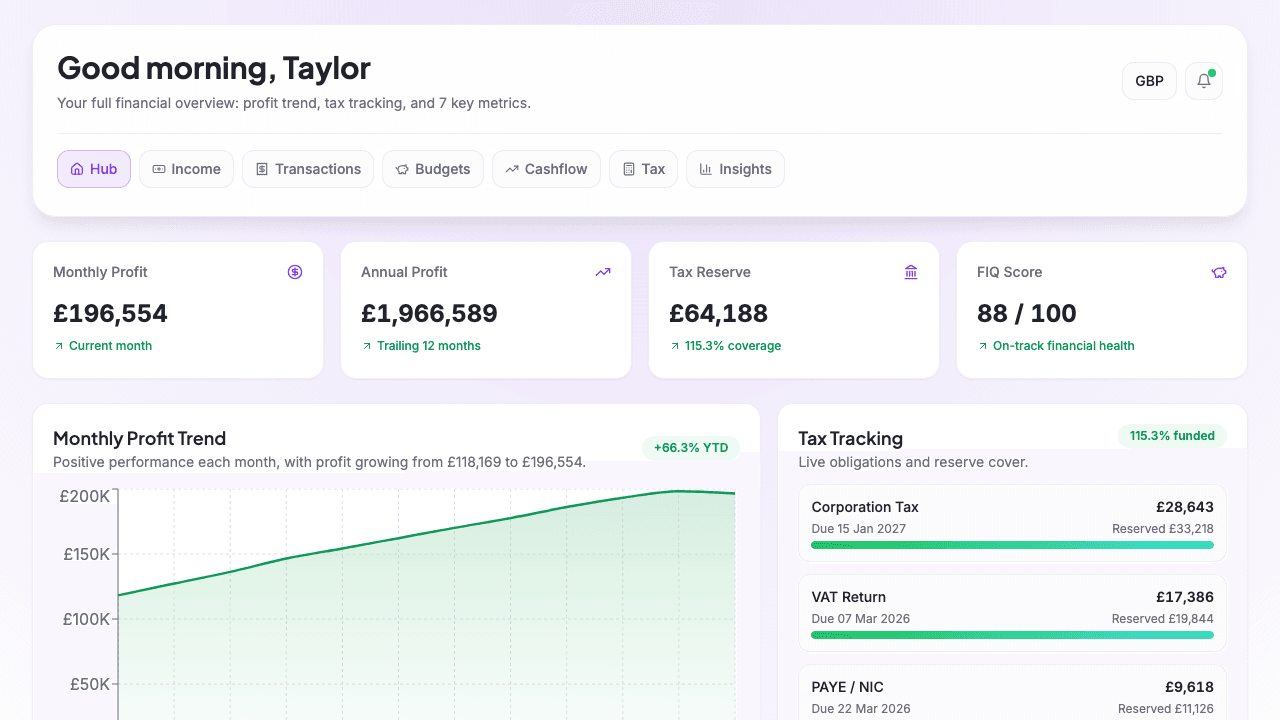Click the trend arrow icon on Annual Profit
The width and height of the screenshot is (1280, 720).
click(x=603, y=272)
